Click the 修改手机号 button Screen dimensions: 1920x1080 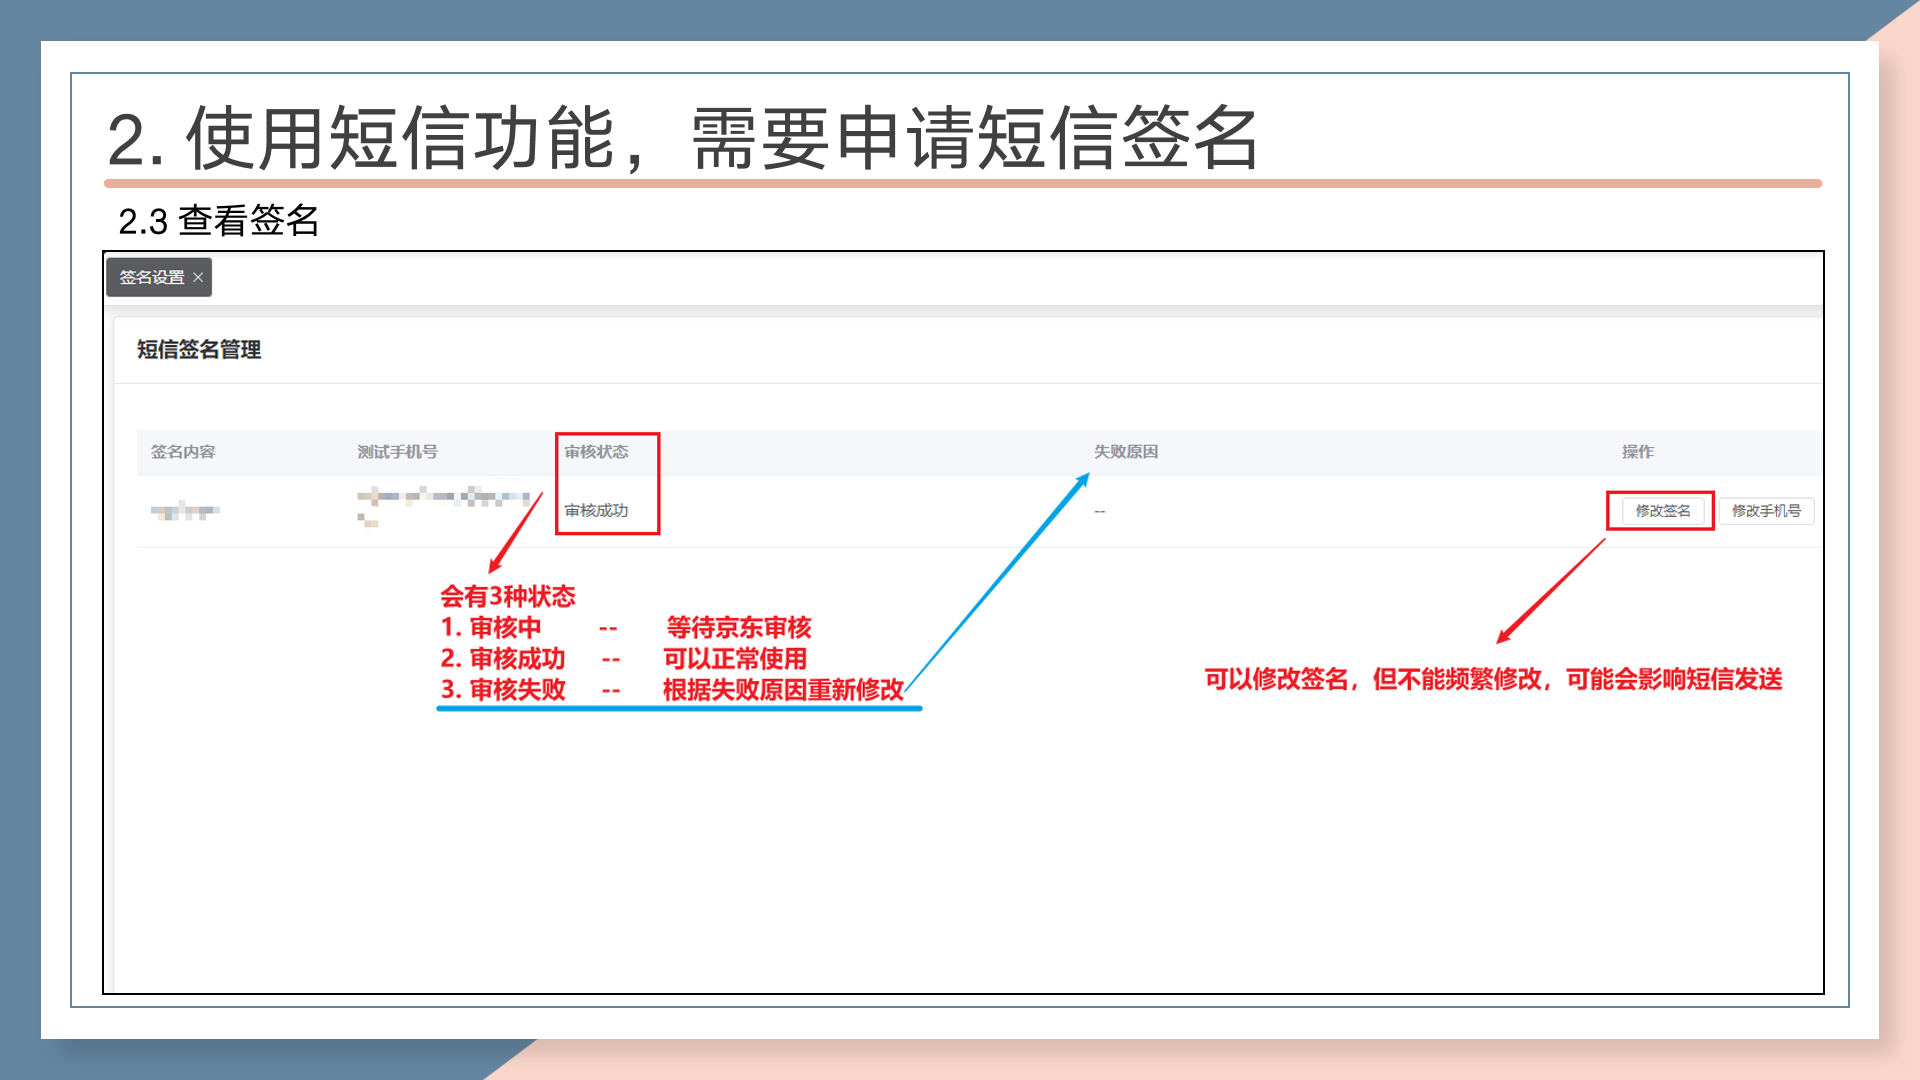[1766, 511]
